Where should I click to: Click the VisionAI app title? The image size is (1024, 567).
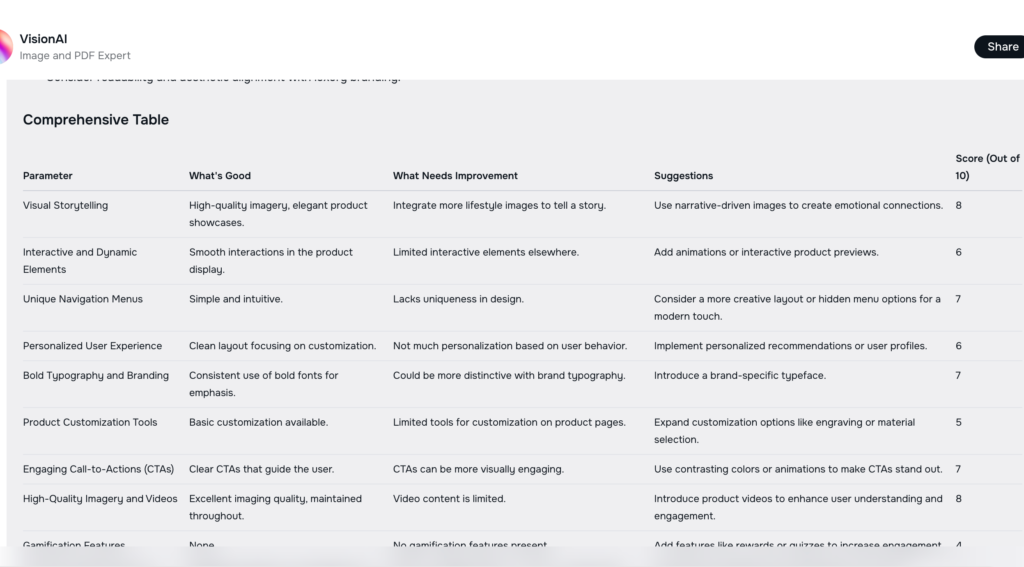[43, 39]
